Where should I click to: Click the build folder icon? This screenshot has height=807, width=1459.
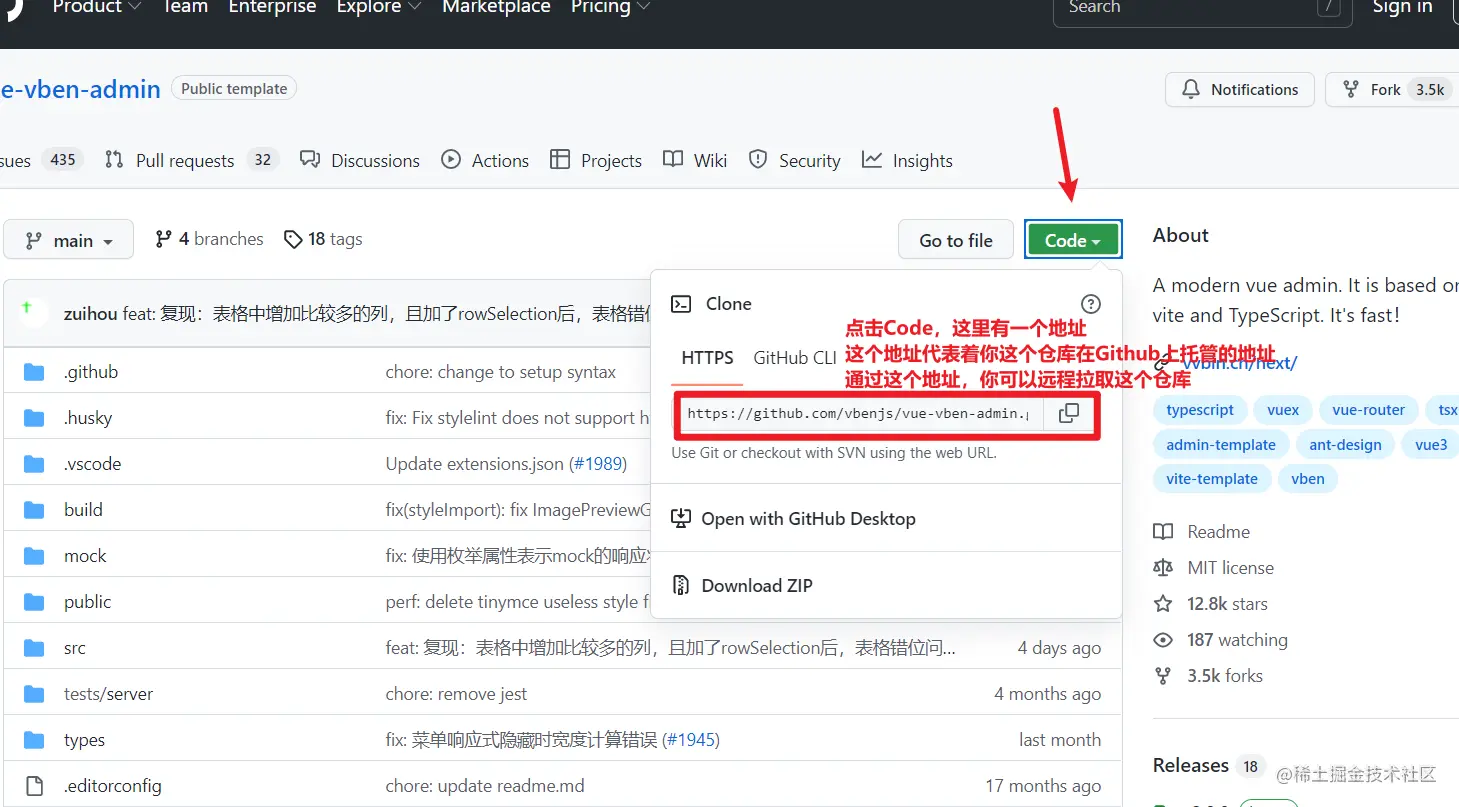(x=35, y=510)
